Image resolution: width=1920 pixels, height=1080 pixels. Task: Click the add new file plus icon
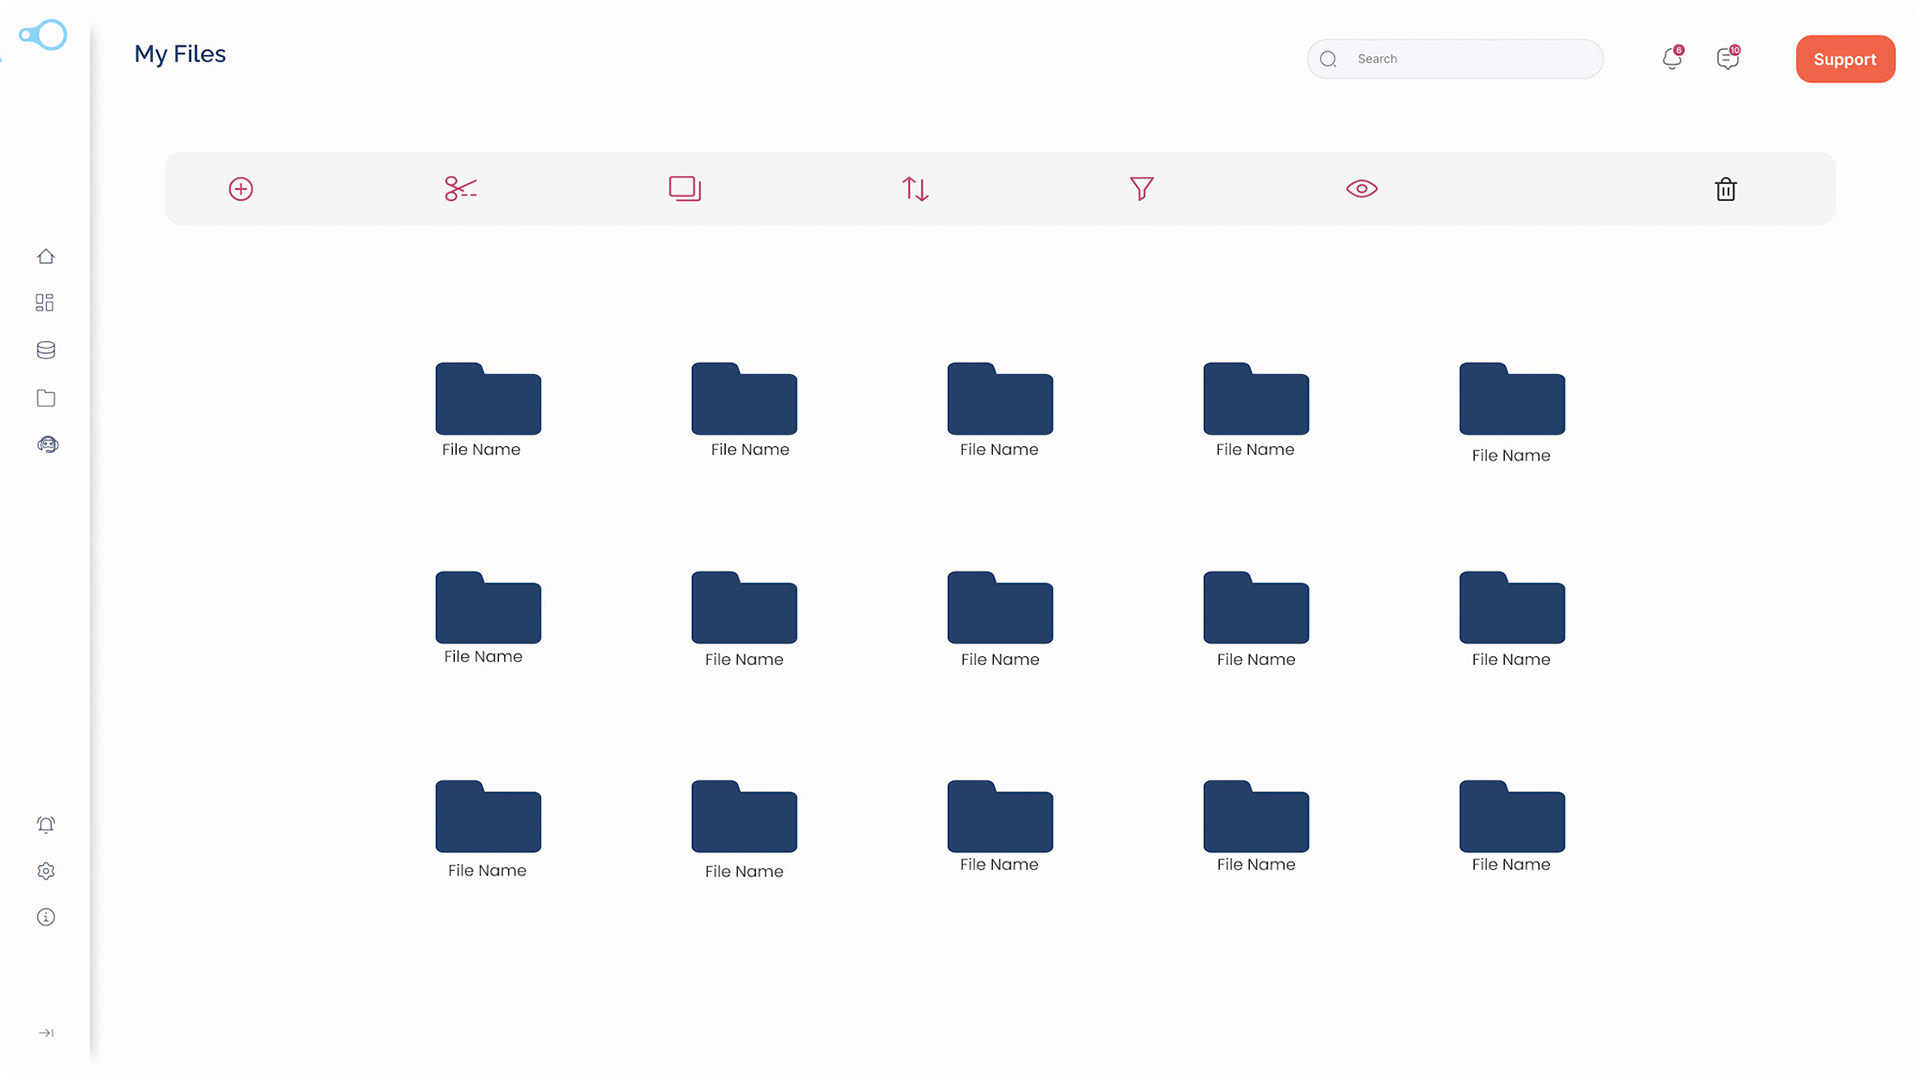pyautogui.click(x=241, y=189)
